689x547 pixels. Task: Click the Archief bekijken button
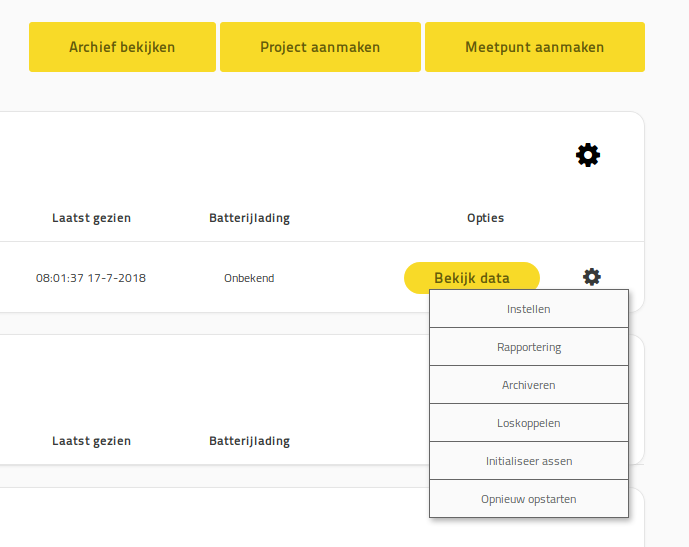click(x=122, y=47)
